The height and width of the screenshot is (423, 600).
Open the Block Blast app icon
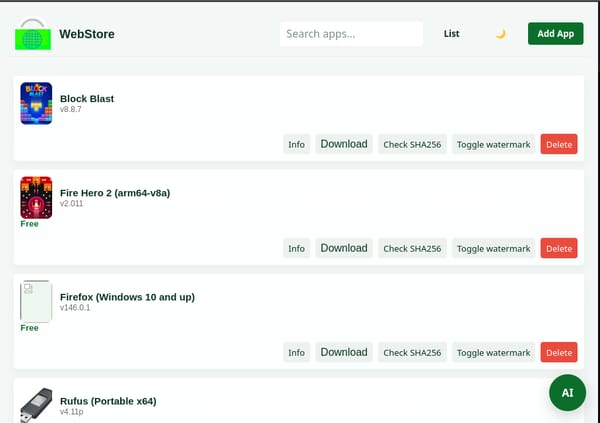(x=36, y=103)
